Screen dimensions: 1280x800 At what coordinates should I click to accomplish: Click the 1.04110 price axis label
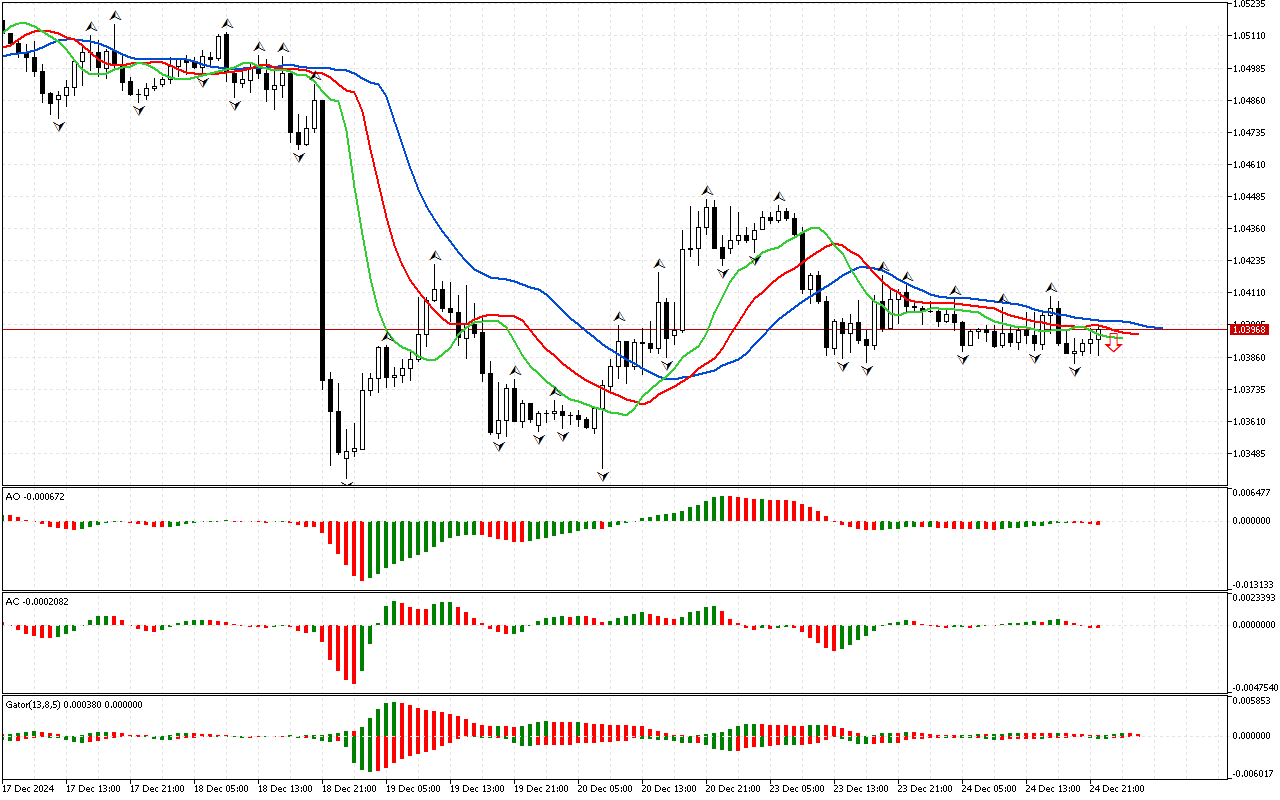pyautogui.click(x=1249, y=292)
